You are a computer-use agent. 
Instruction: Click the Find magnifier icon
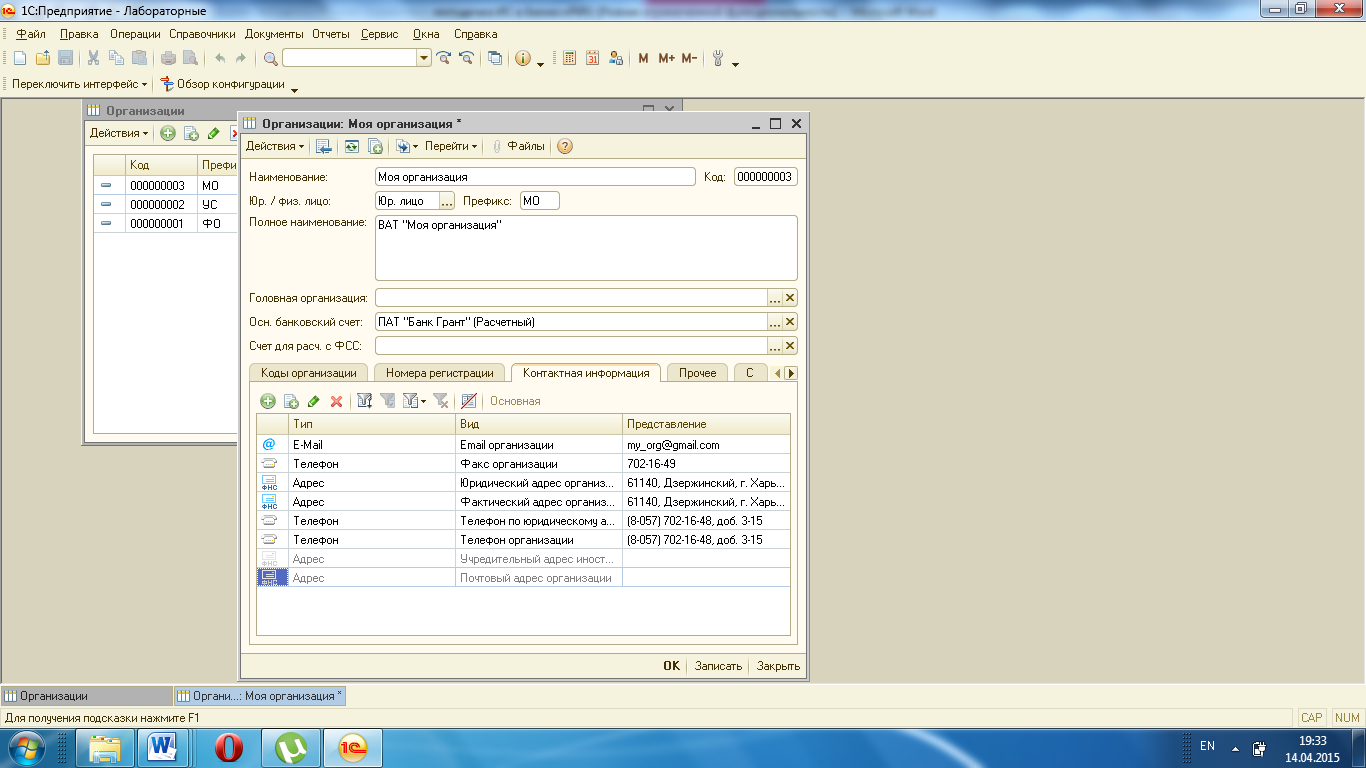[270, 58]
